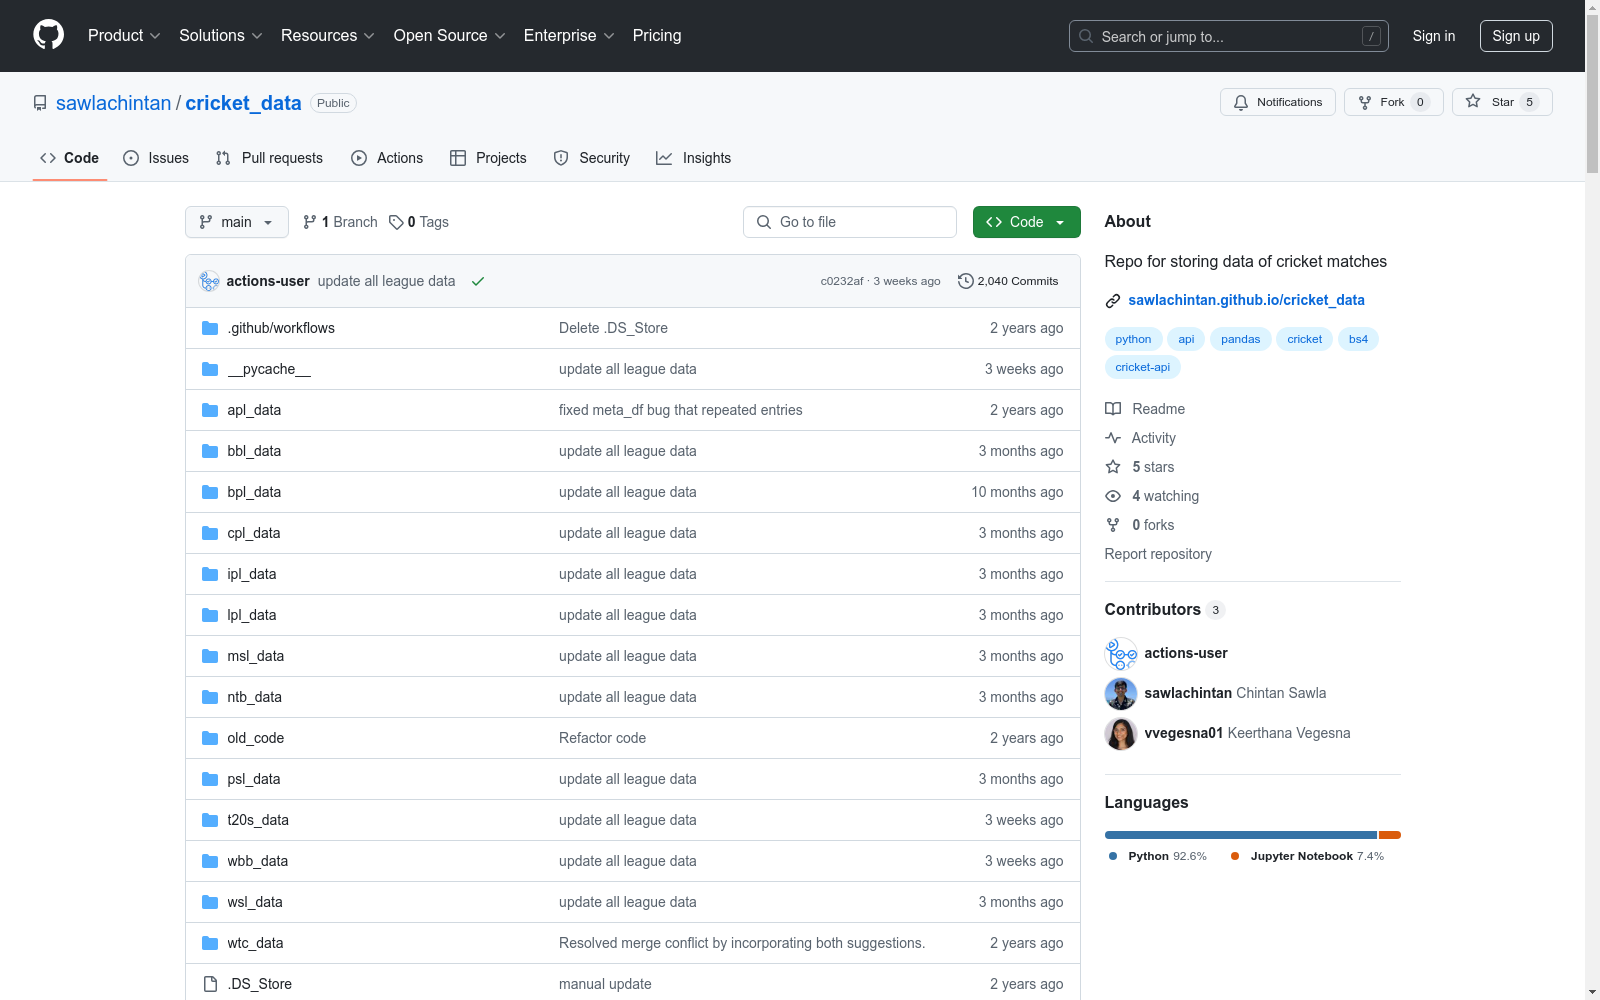Screen dimensions: 1600x1000
Task: Open the psl_data folder name
Action: pyautogui.click(x=254, y=779)
